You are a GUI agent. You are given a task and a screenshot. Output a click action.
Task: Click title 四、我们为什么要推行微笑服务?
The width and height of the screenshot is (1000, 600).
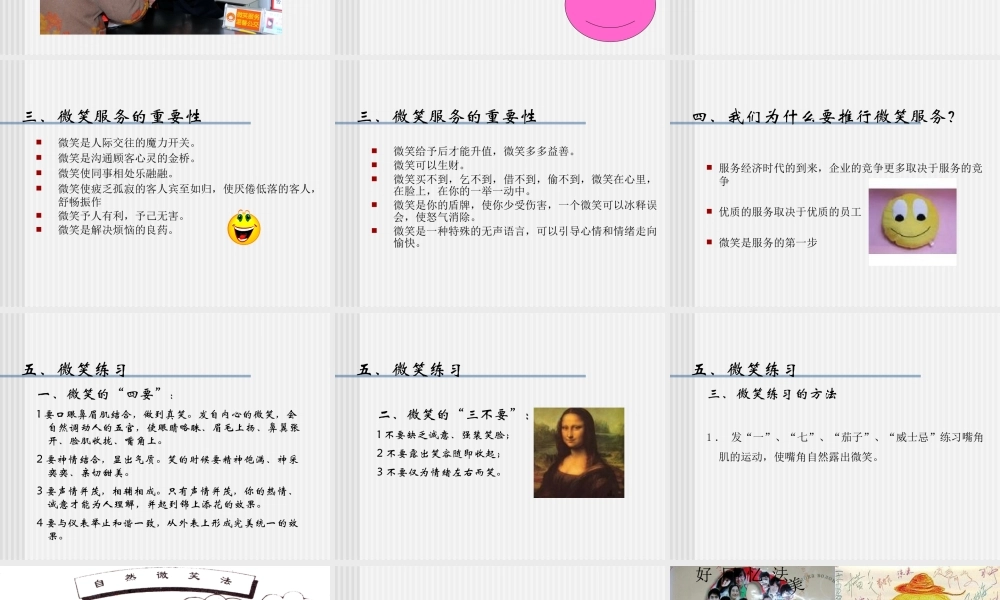click(x=824, y=116)
